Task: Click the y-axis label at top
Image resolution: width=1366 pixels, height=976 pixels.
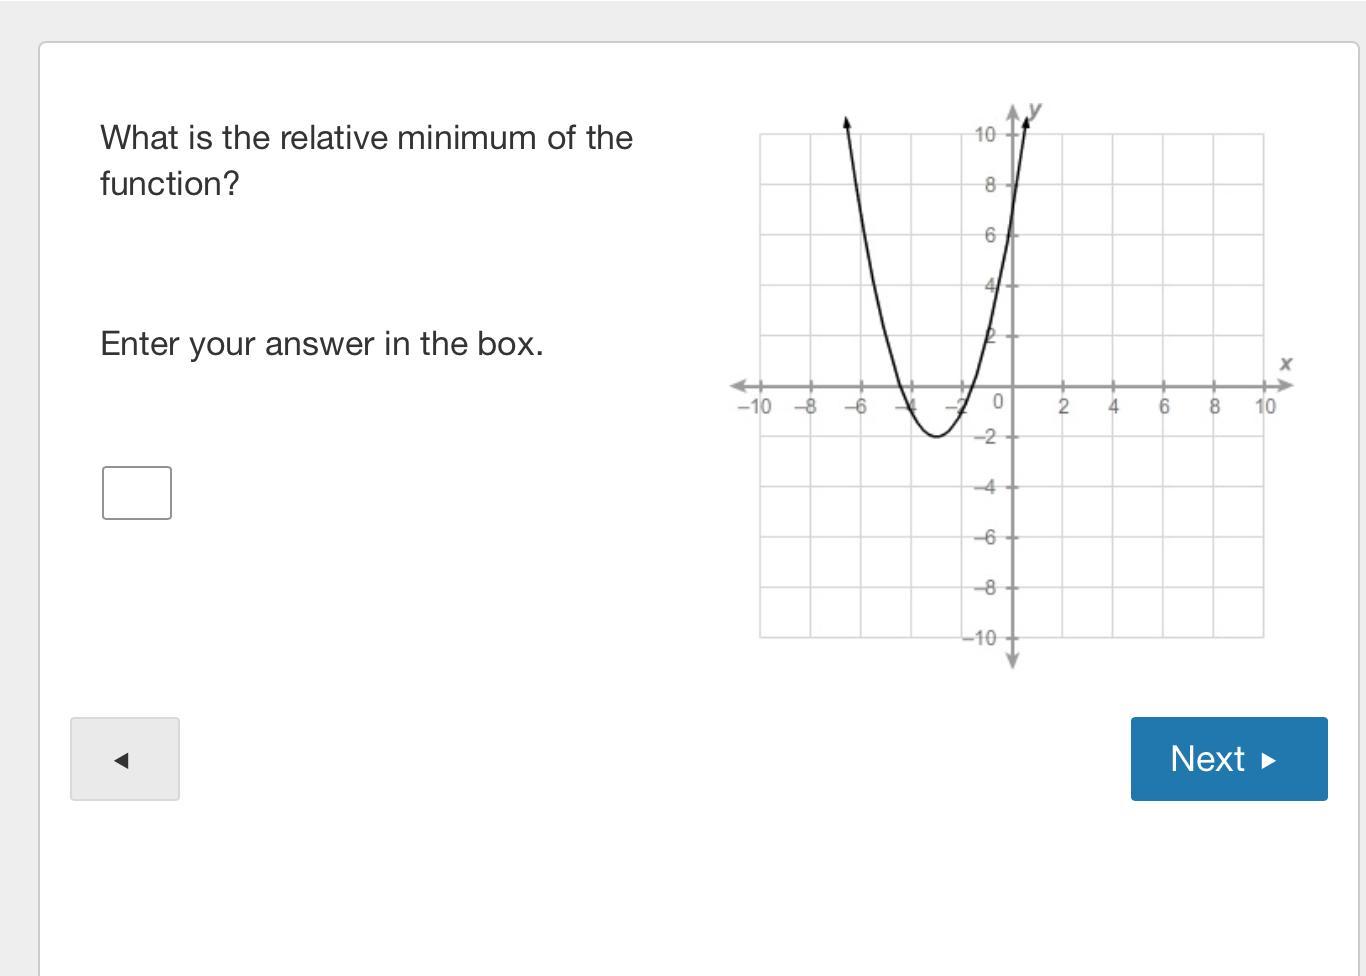Action: click(1035, 110)
